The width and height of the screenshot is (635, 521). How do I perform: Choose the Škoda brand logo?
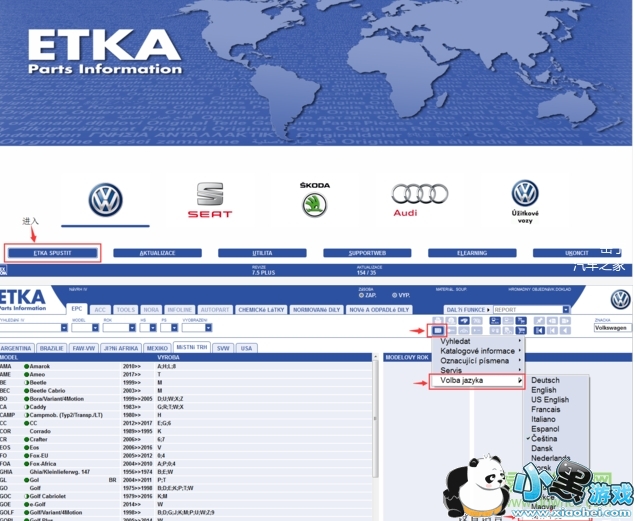coord(315,200)
